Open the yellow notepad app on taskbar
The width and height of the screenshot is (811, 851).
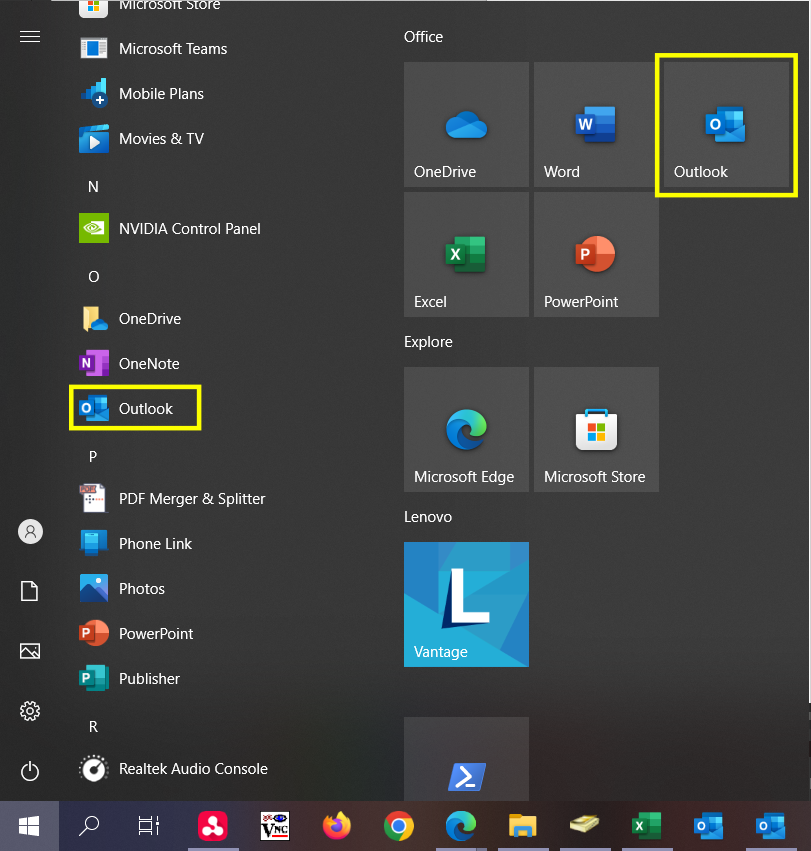(x=585, y=825)
